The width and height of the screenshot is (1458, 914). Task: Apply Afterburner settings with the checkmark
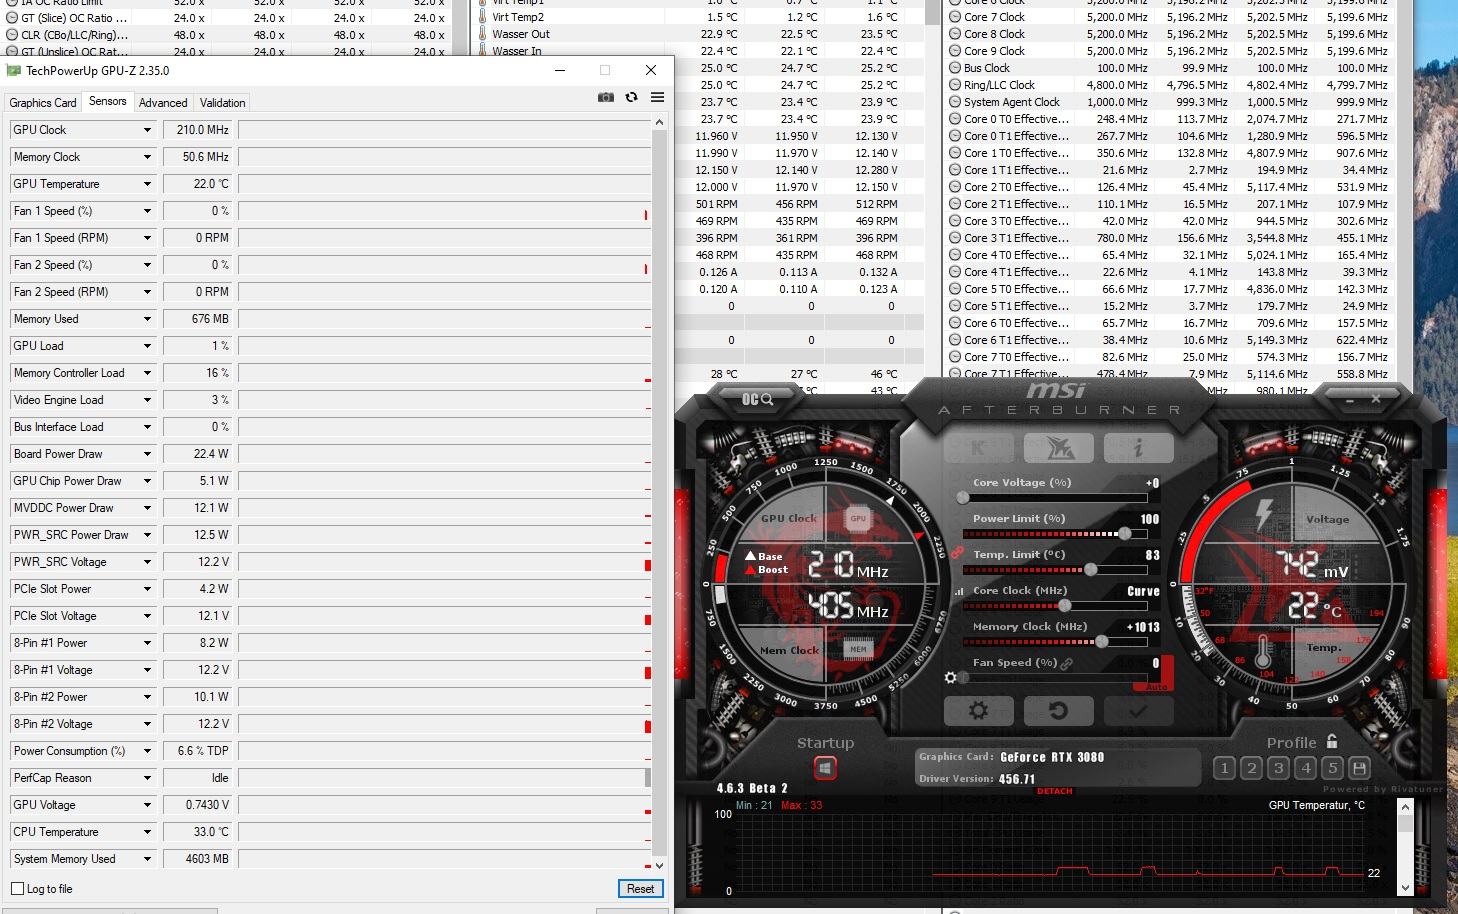point(1138,711)
